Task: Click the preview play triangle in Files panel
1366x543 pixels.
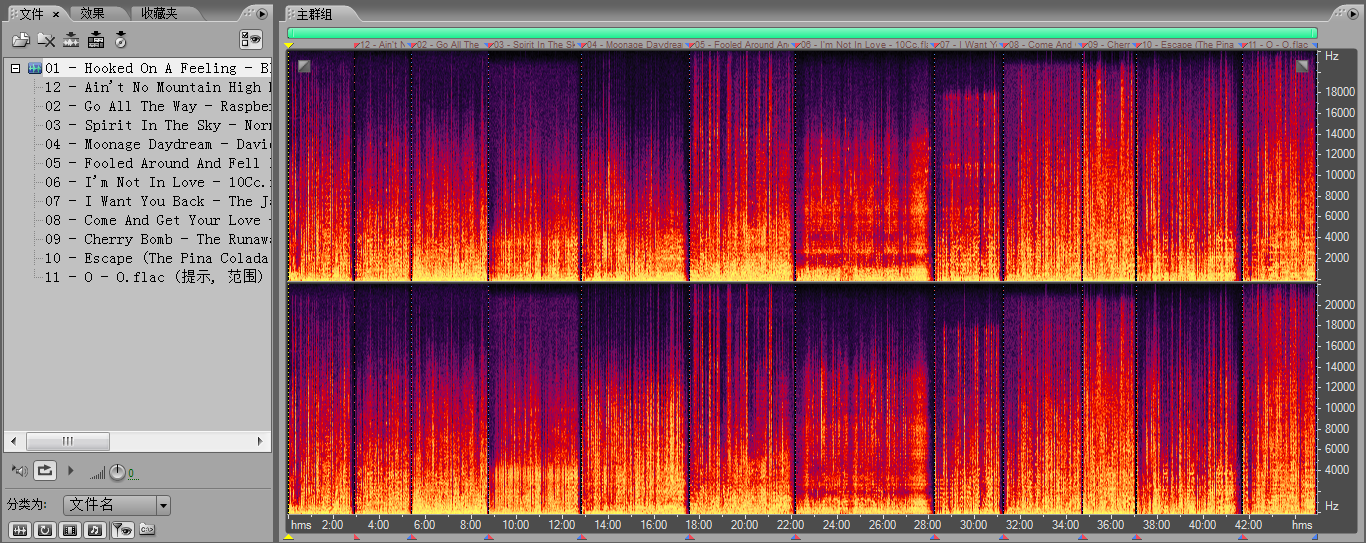Action: 70,470
